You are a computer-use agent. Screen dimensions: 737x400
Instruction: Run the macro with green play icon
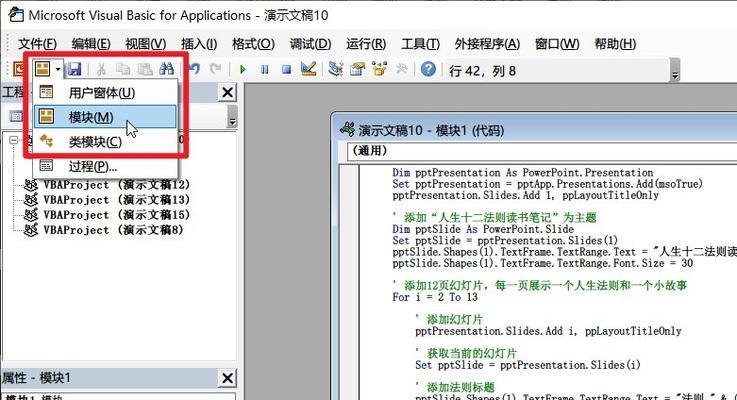click(243, 70)
